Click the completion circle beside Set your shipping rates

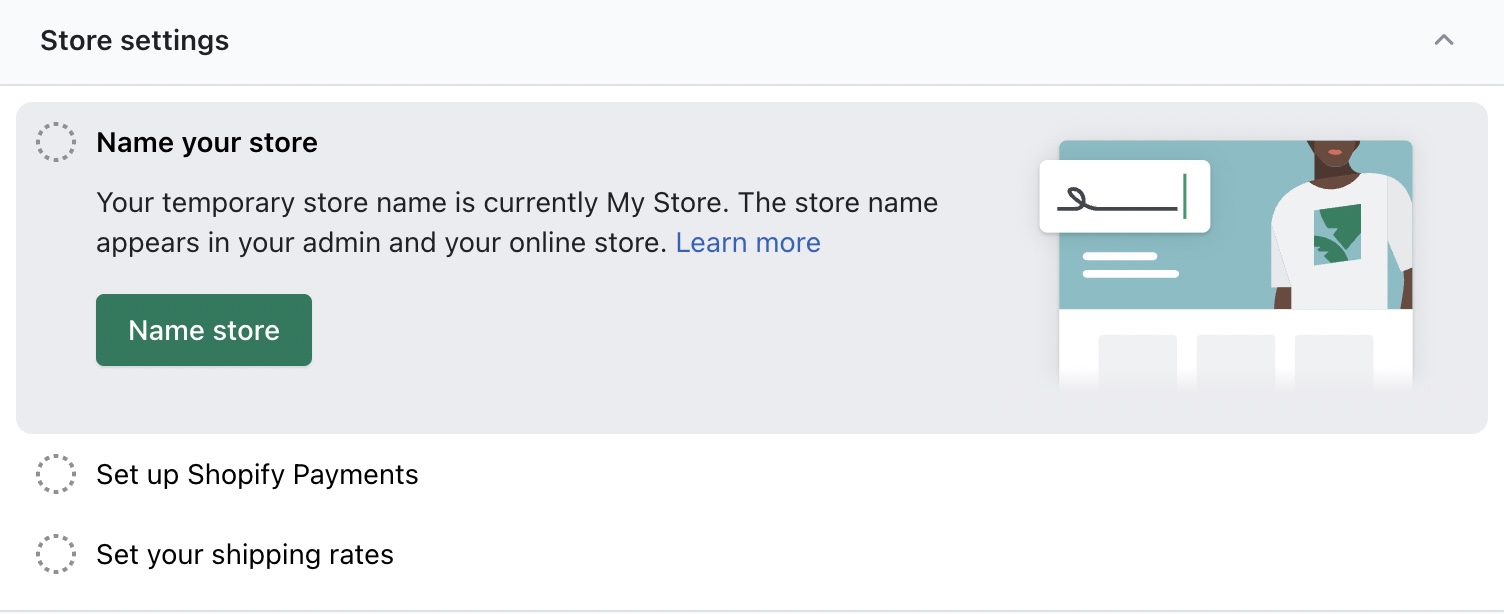(56, 555)
